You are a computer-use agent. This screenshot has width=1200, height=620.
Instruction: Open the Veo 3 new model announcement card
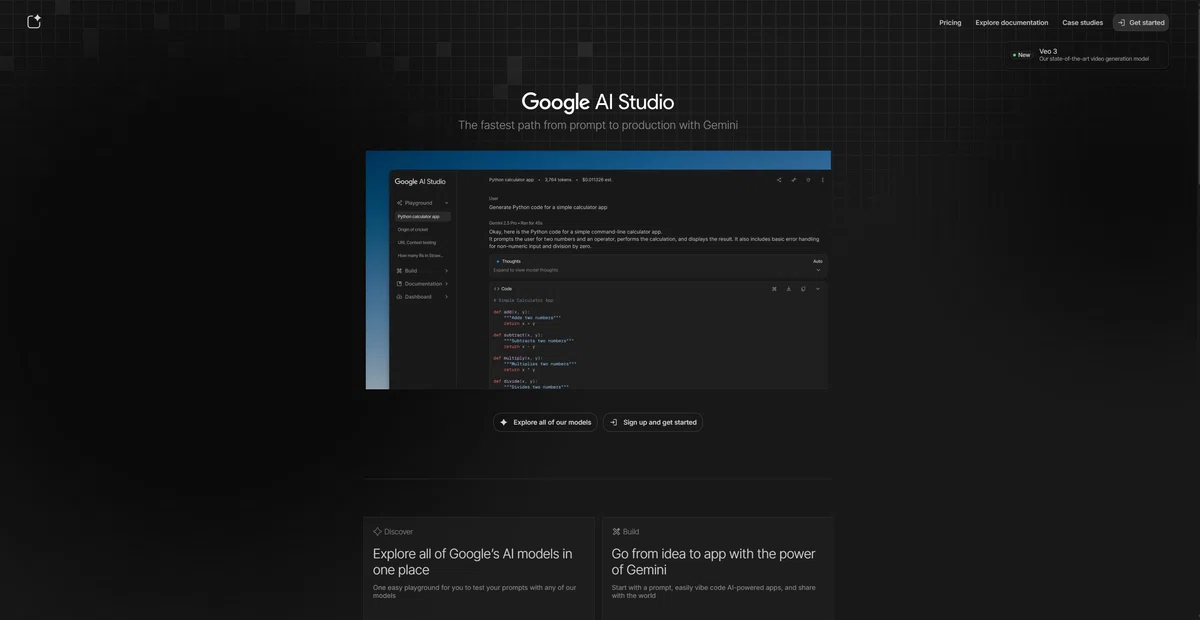(x=1086, y=55)
